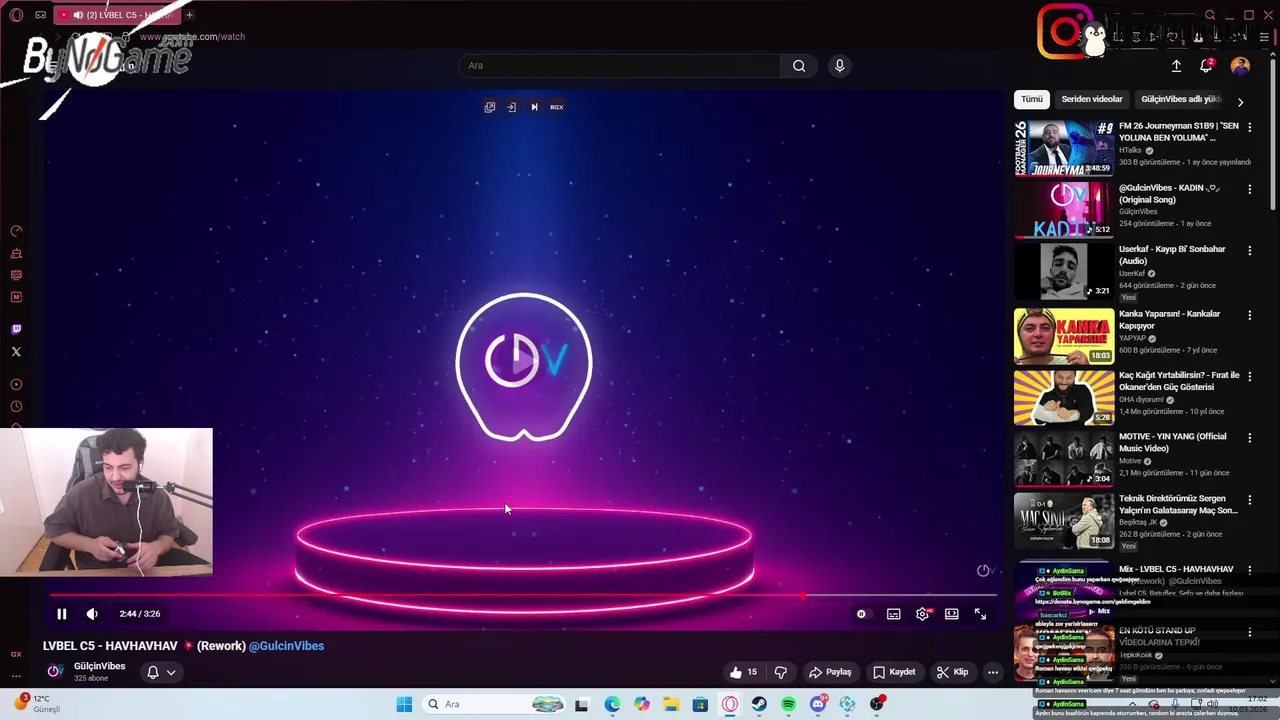Screen dimensions: 1280x720
Task: Open options for FM 26 Journeyman video
Action: [x=1249, y=127]
